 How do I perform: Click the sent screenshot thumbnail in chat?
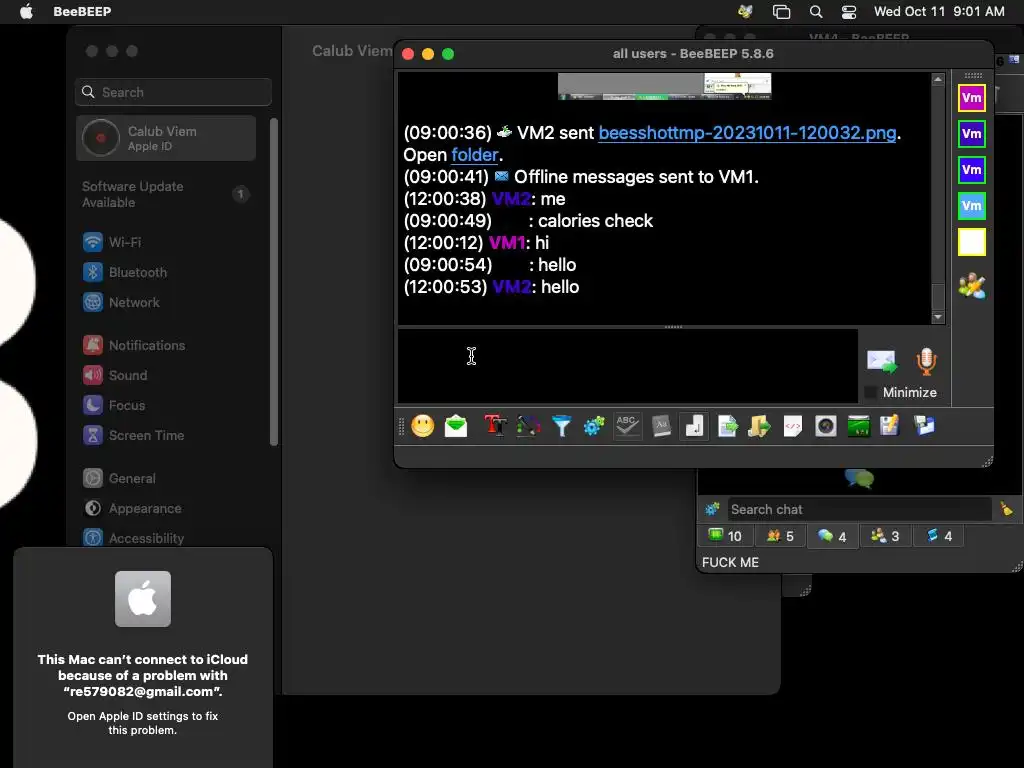click(x=664, y=86)
